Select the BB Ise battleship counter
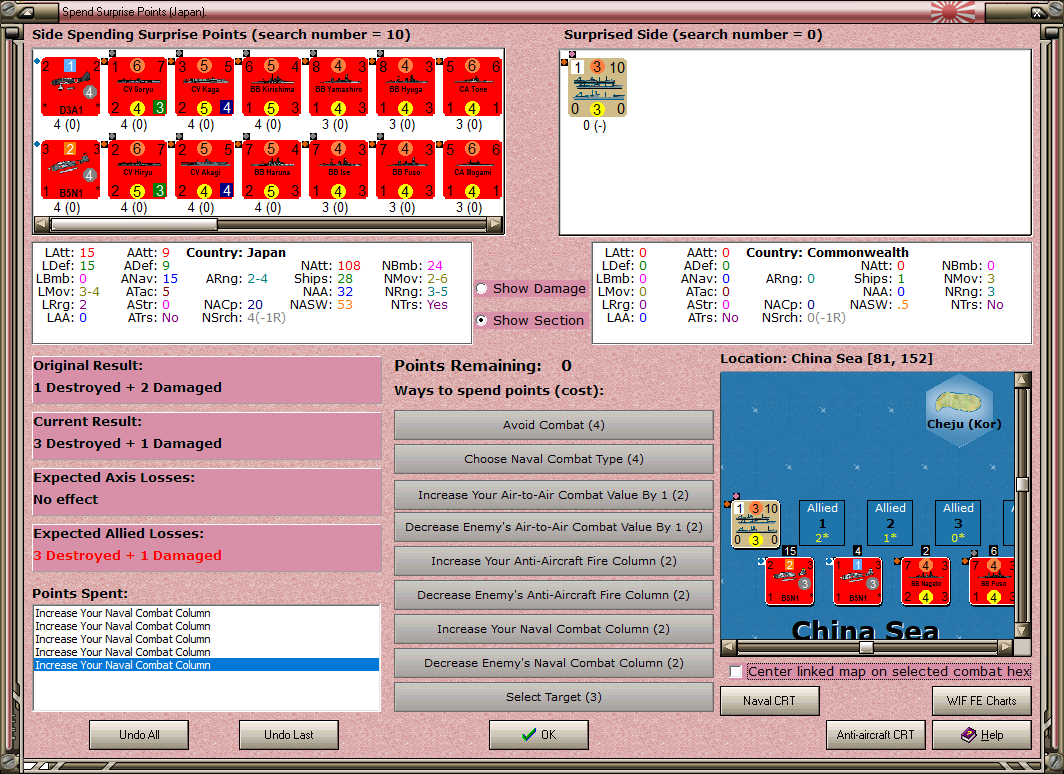Screen dimensions: 1064x774 (x=339, y=170)
